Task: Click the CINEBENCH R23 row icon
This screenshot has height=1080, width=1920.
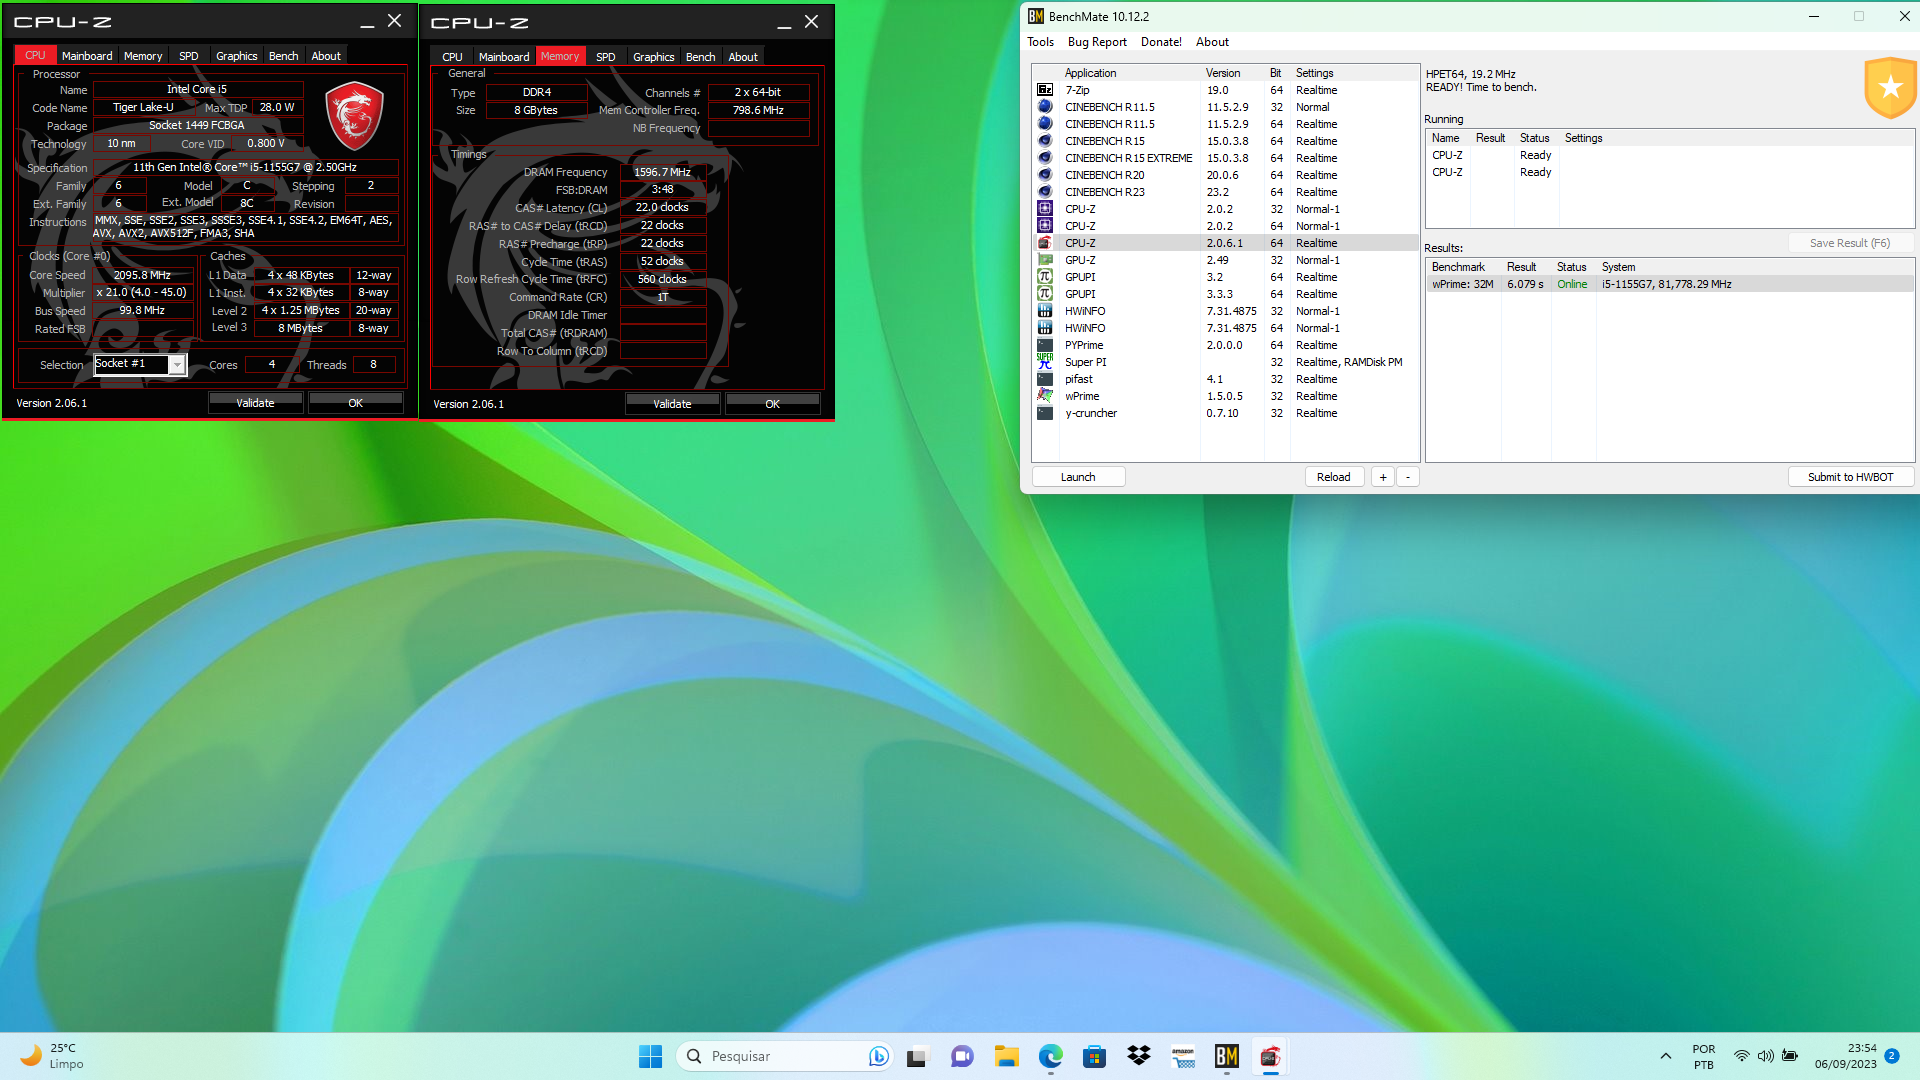Action: [x=1045, y=192]
